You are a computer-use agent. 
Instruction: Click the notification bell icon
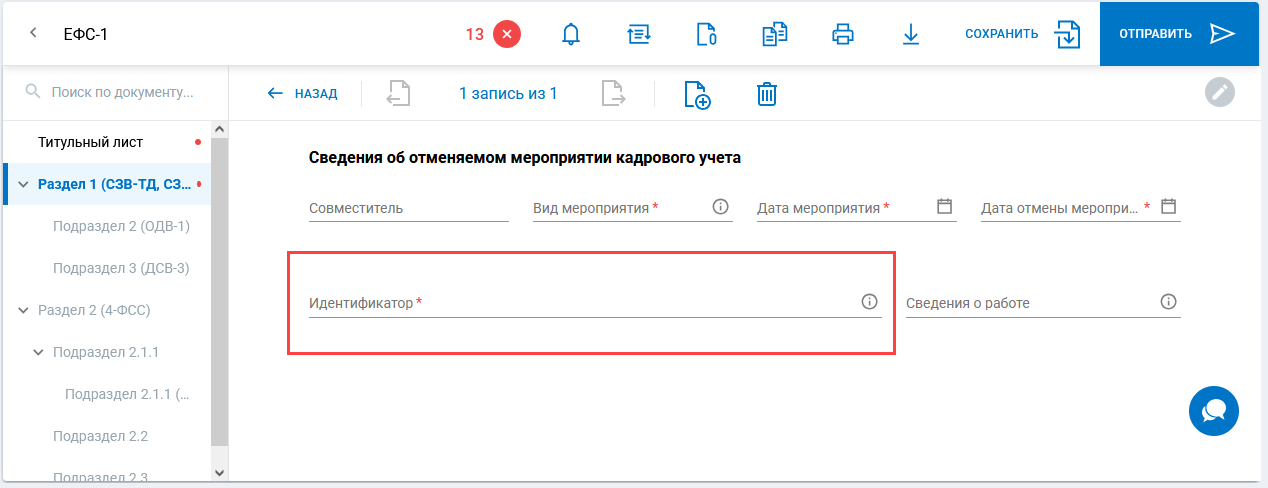(x=571, y=34)
